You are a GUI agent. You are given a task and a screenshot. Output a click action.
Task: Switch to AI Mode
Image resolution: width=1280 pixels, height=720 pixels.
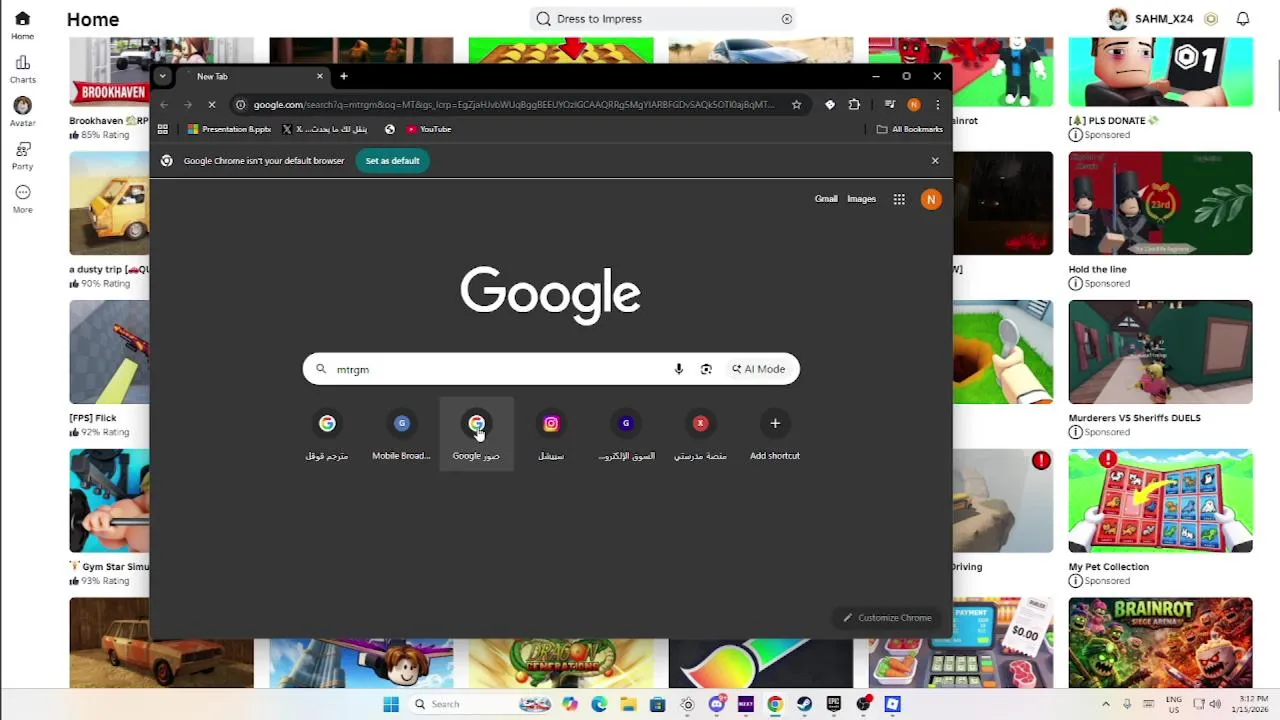click(x=758, y=369)
